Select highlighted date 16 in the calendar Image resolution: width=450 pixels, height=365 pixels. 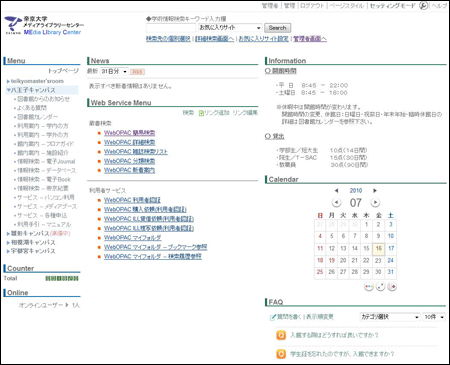379,249
